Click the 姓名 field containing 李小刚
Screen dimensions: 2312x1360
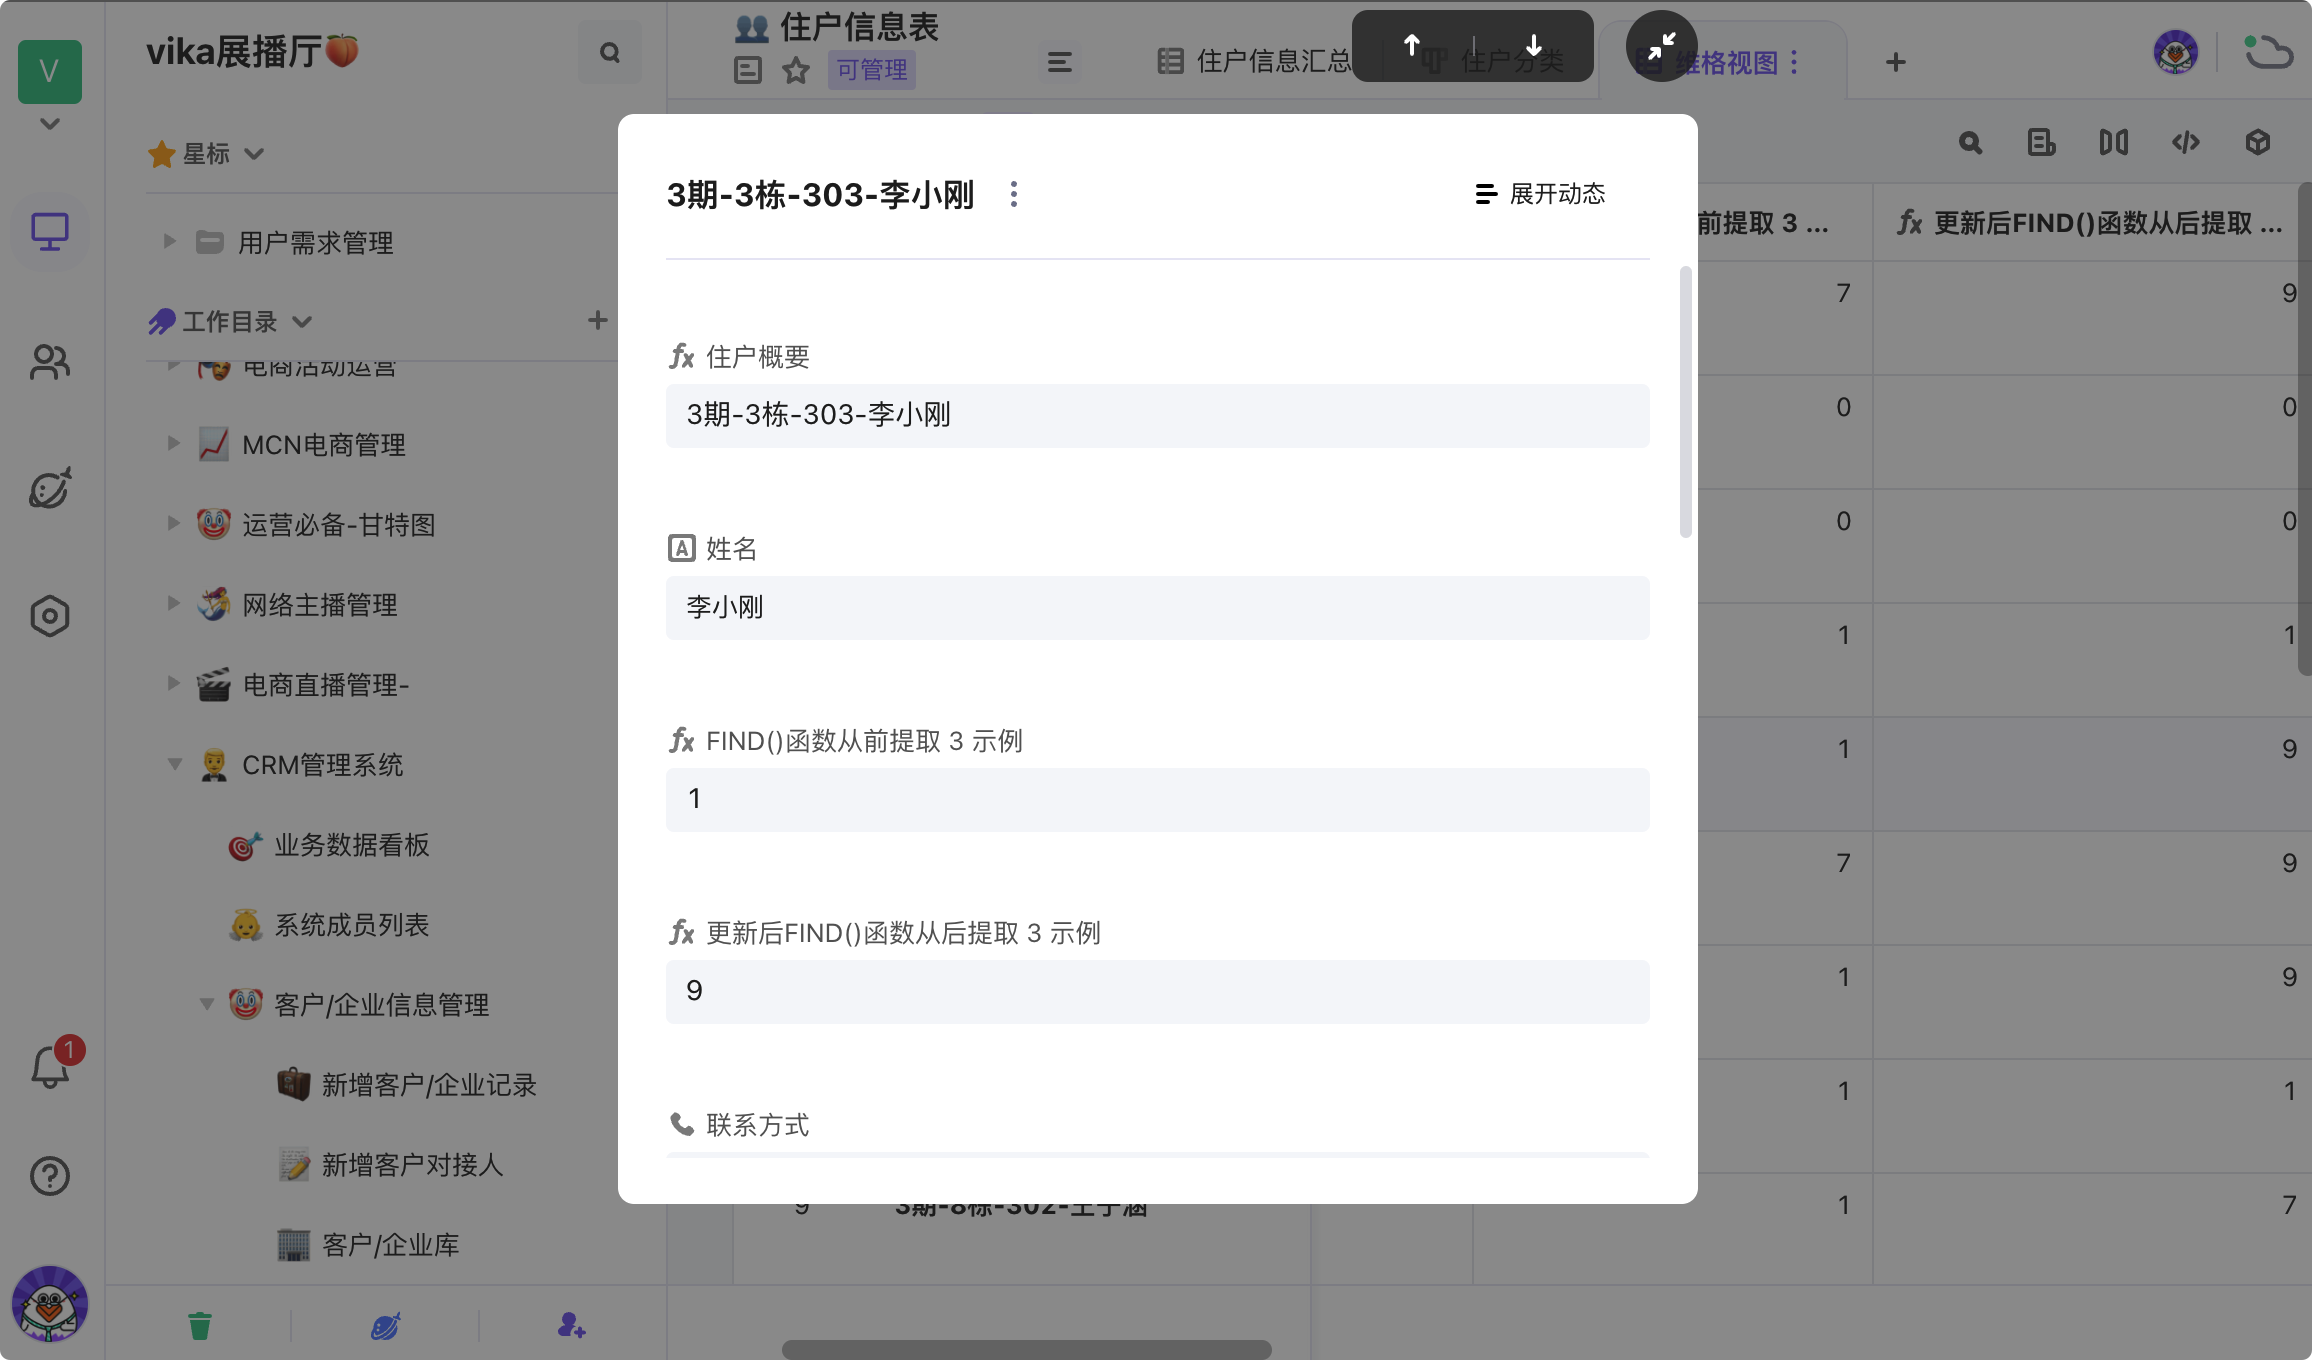[x=1157, y=607]
